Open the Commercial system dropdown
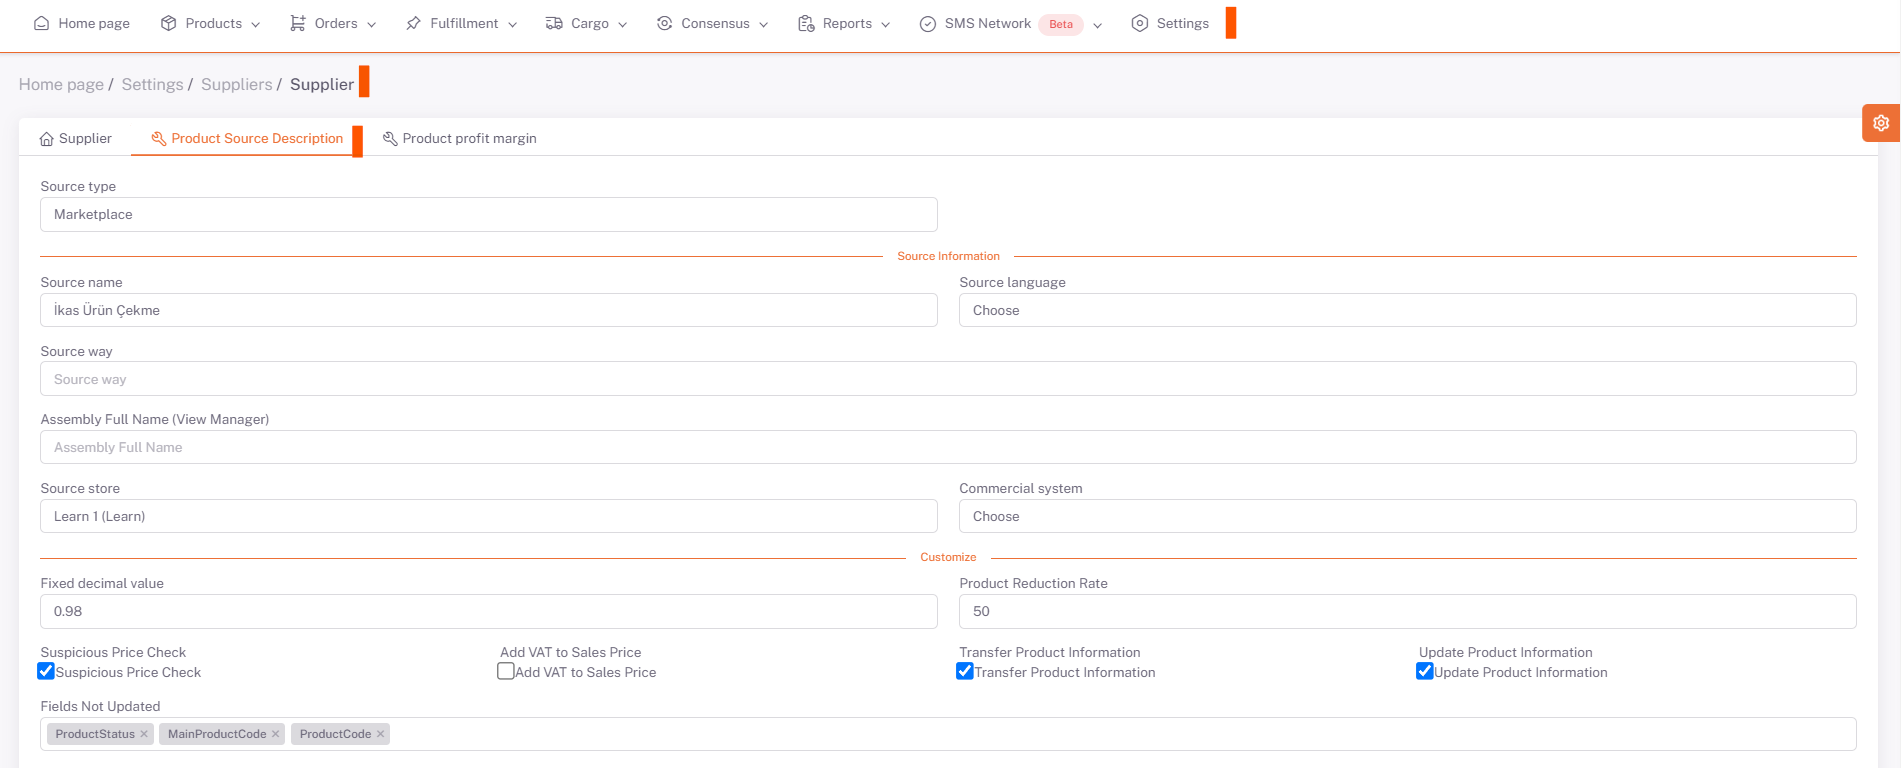1901x768 pixels. click(x=1407, y=516)
